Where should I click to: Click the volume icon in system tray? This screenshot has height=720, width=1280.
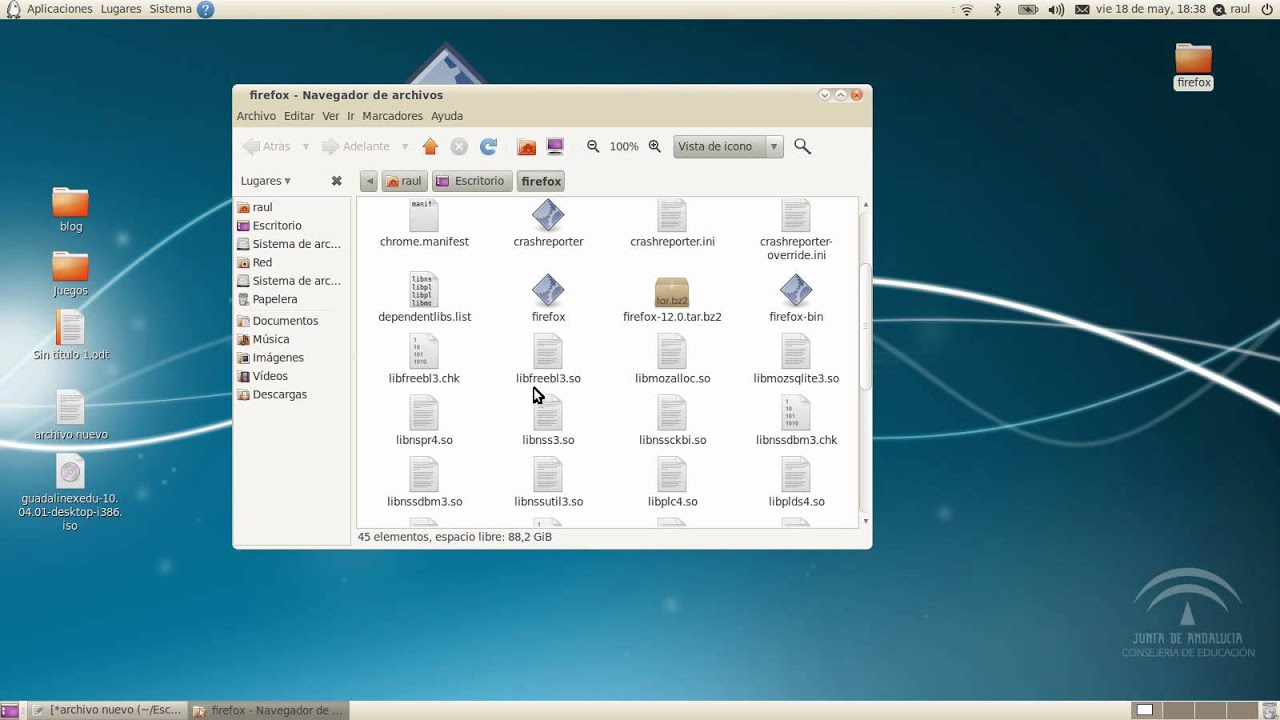pos(1056,10)
